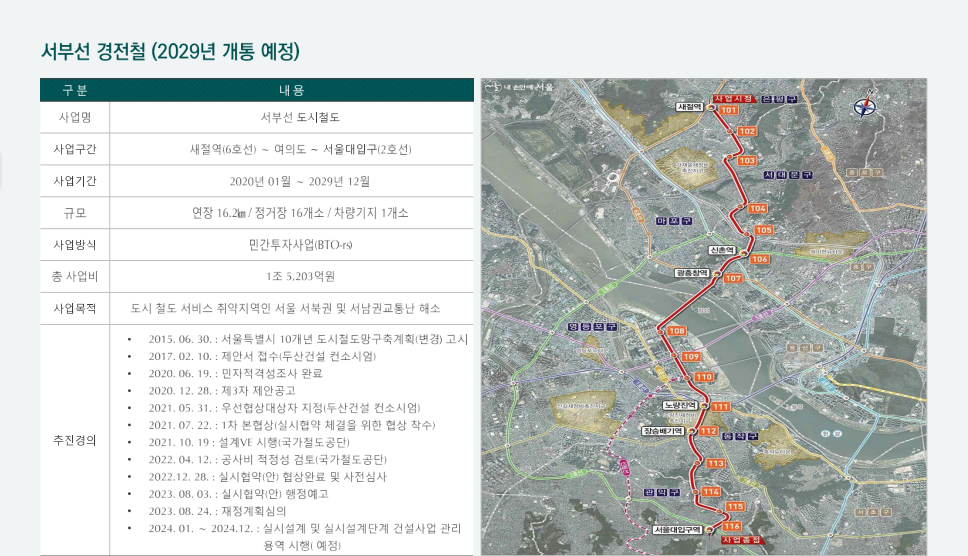Select station marker 101 on the route

[x=729, y=110]
